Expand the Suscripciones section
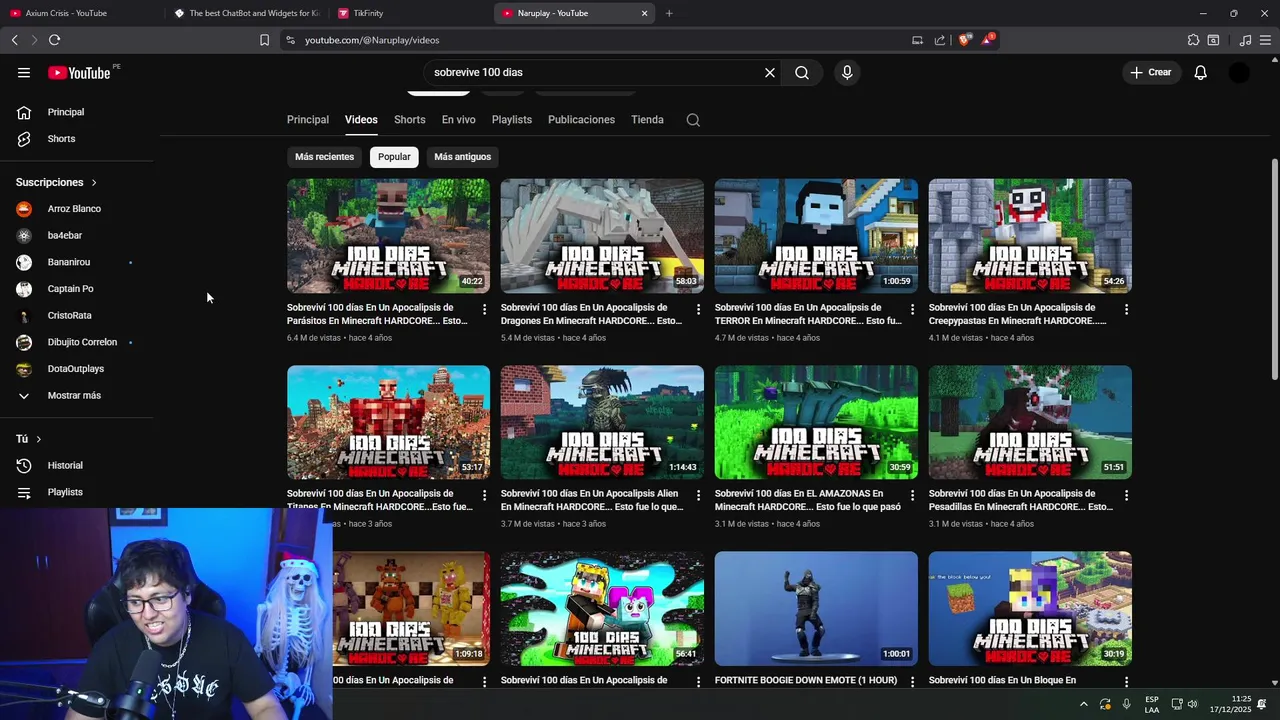This screenshot has width=1280, height=720. [x=56, y=182]
